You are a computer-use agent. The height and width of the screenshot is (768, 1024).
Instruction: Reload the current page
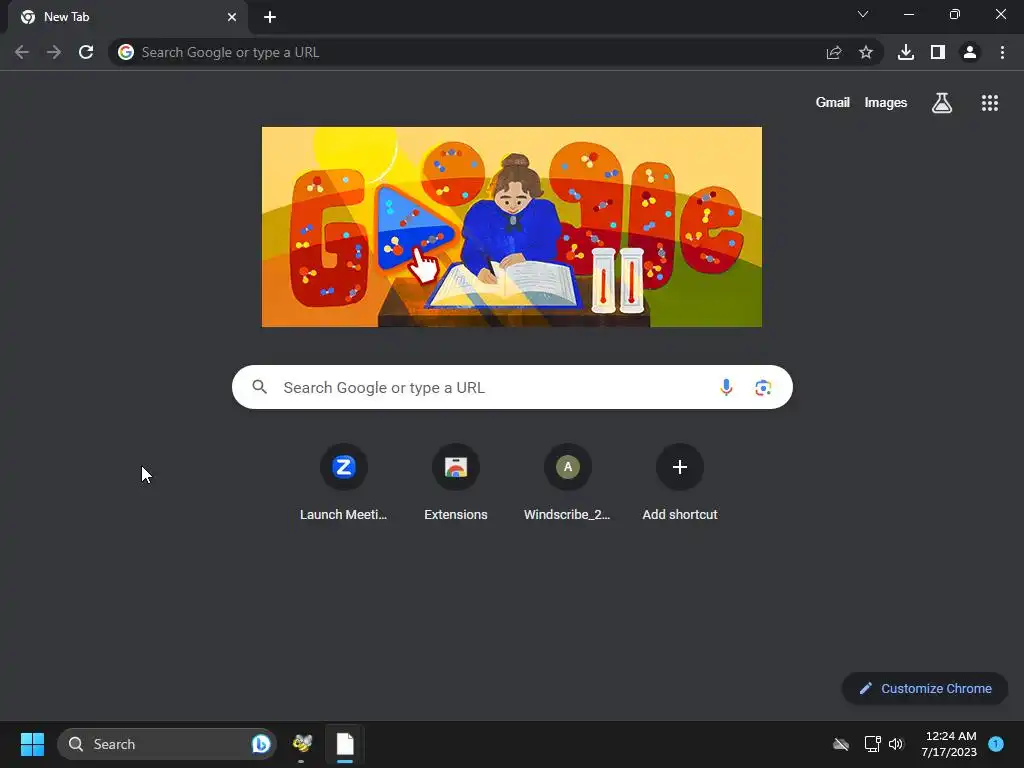(86, 52)
